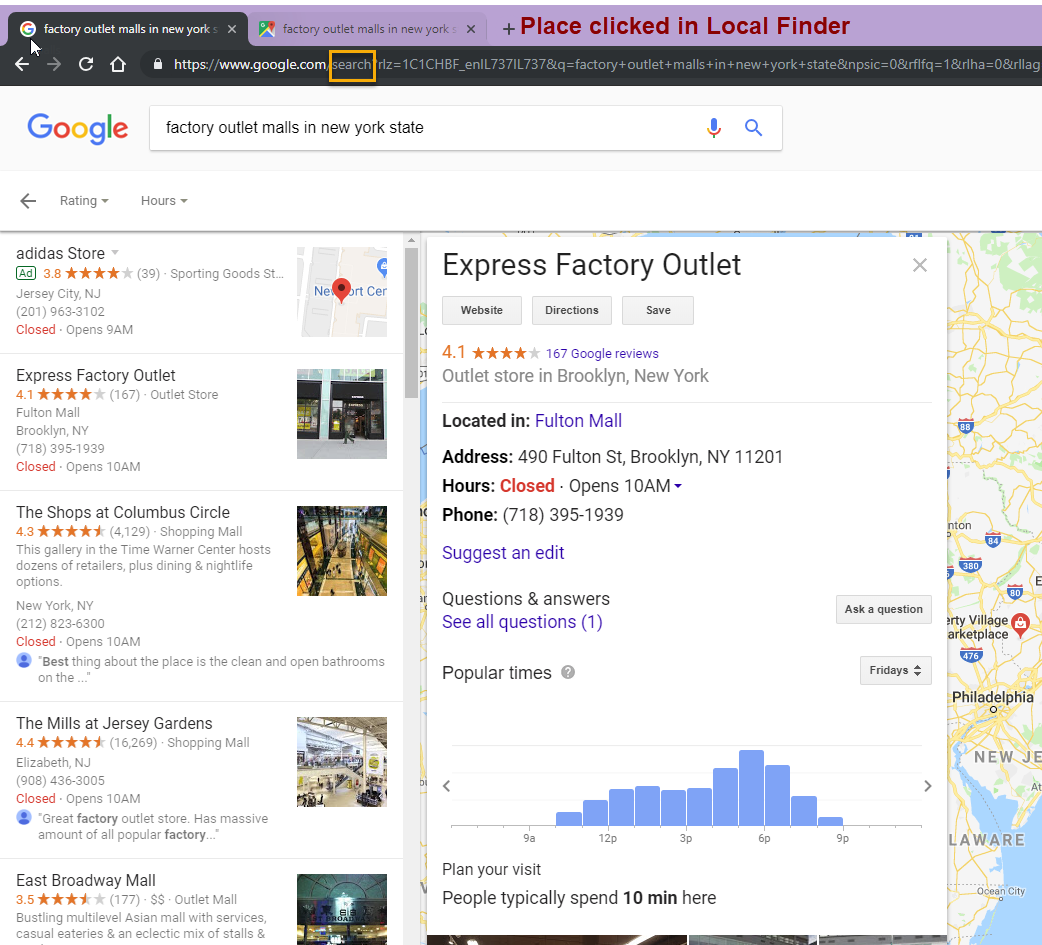Close the first Google search tab
The width and height of the screenshot is (1042, 945).
click(232, 29)
